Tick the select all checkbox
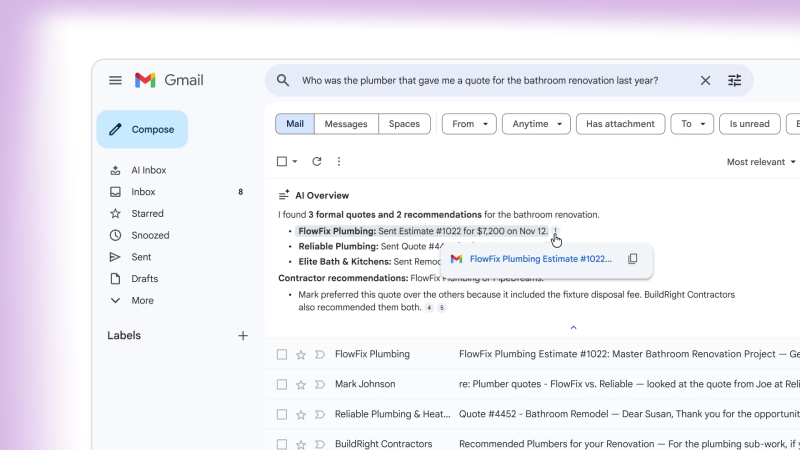Screen dimensions: 800x450 click(282, 161)
